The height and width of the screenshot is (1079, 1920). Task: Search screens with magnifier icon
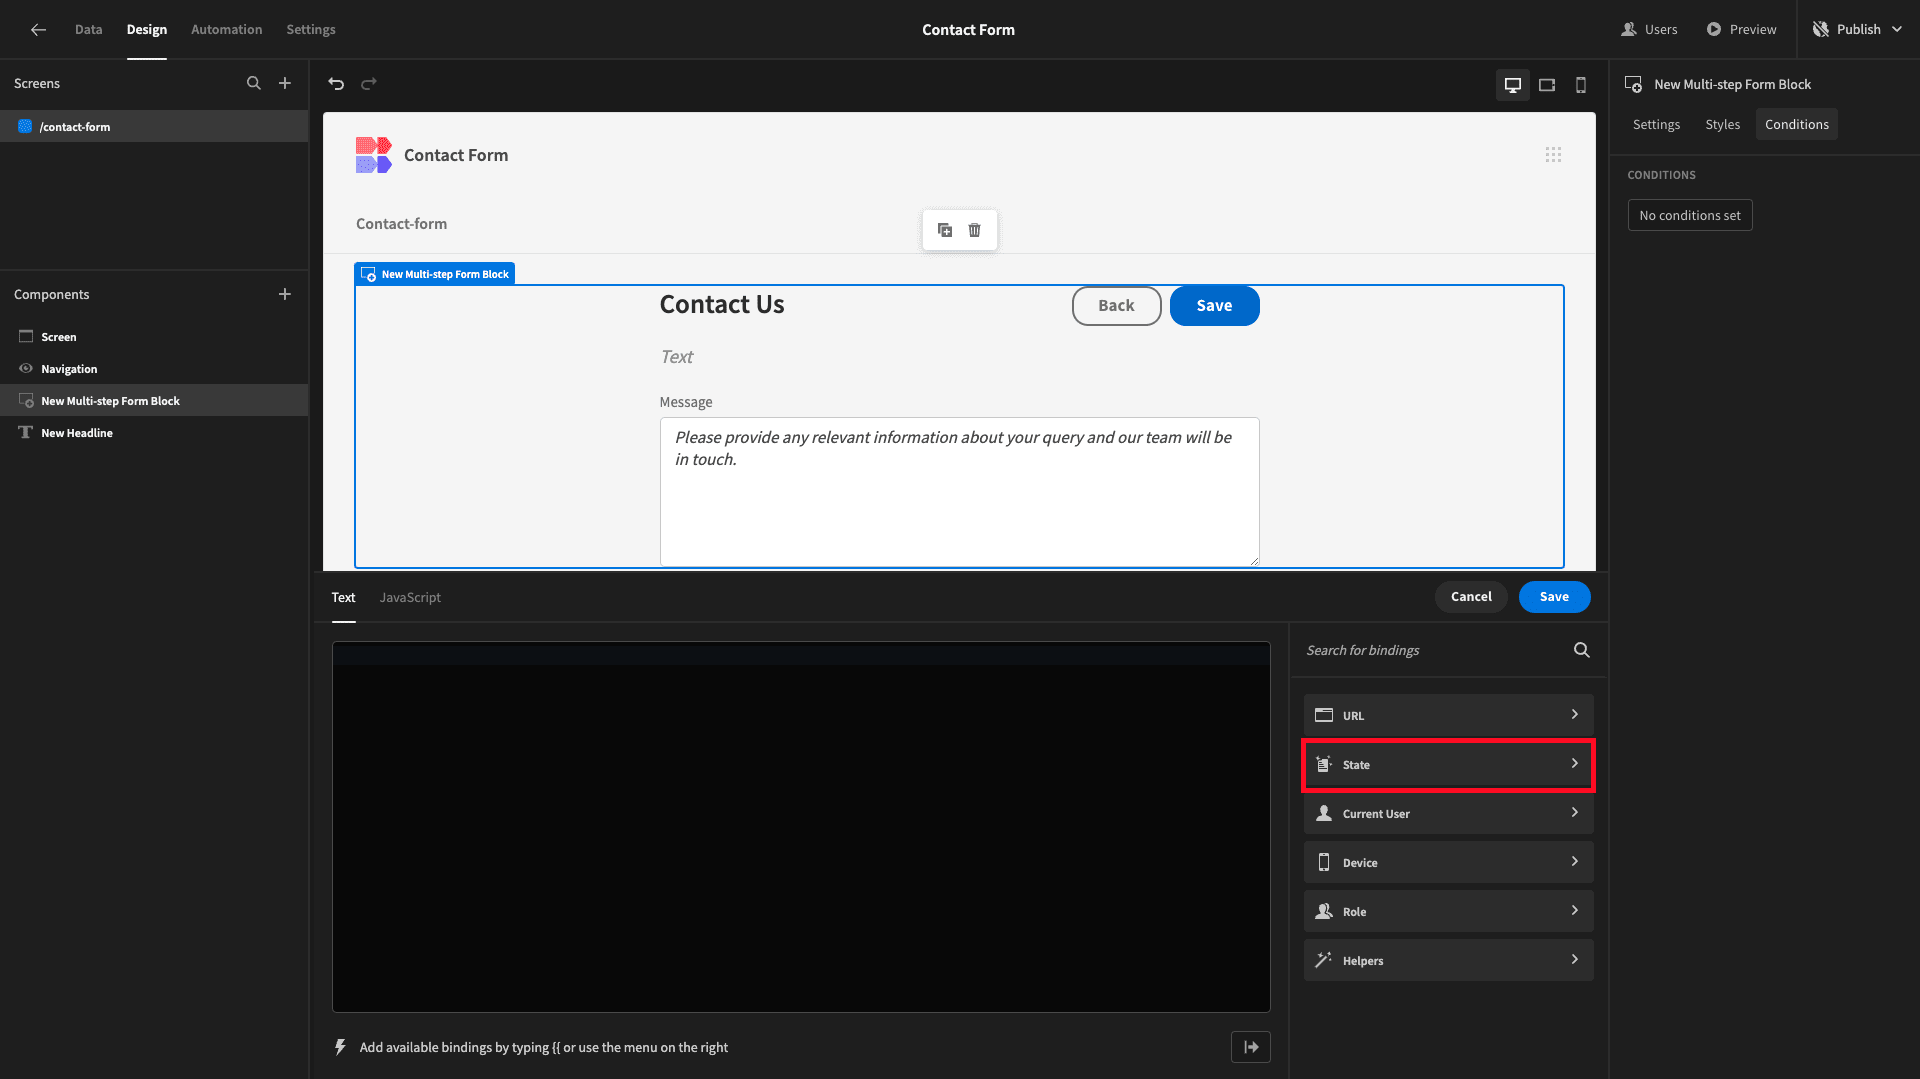point(254,84)
